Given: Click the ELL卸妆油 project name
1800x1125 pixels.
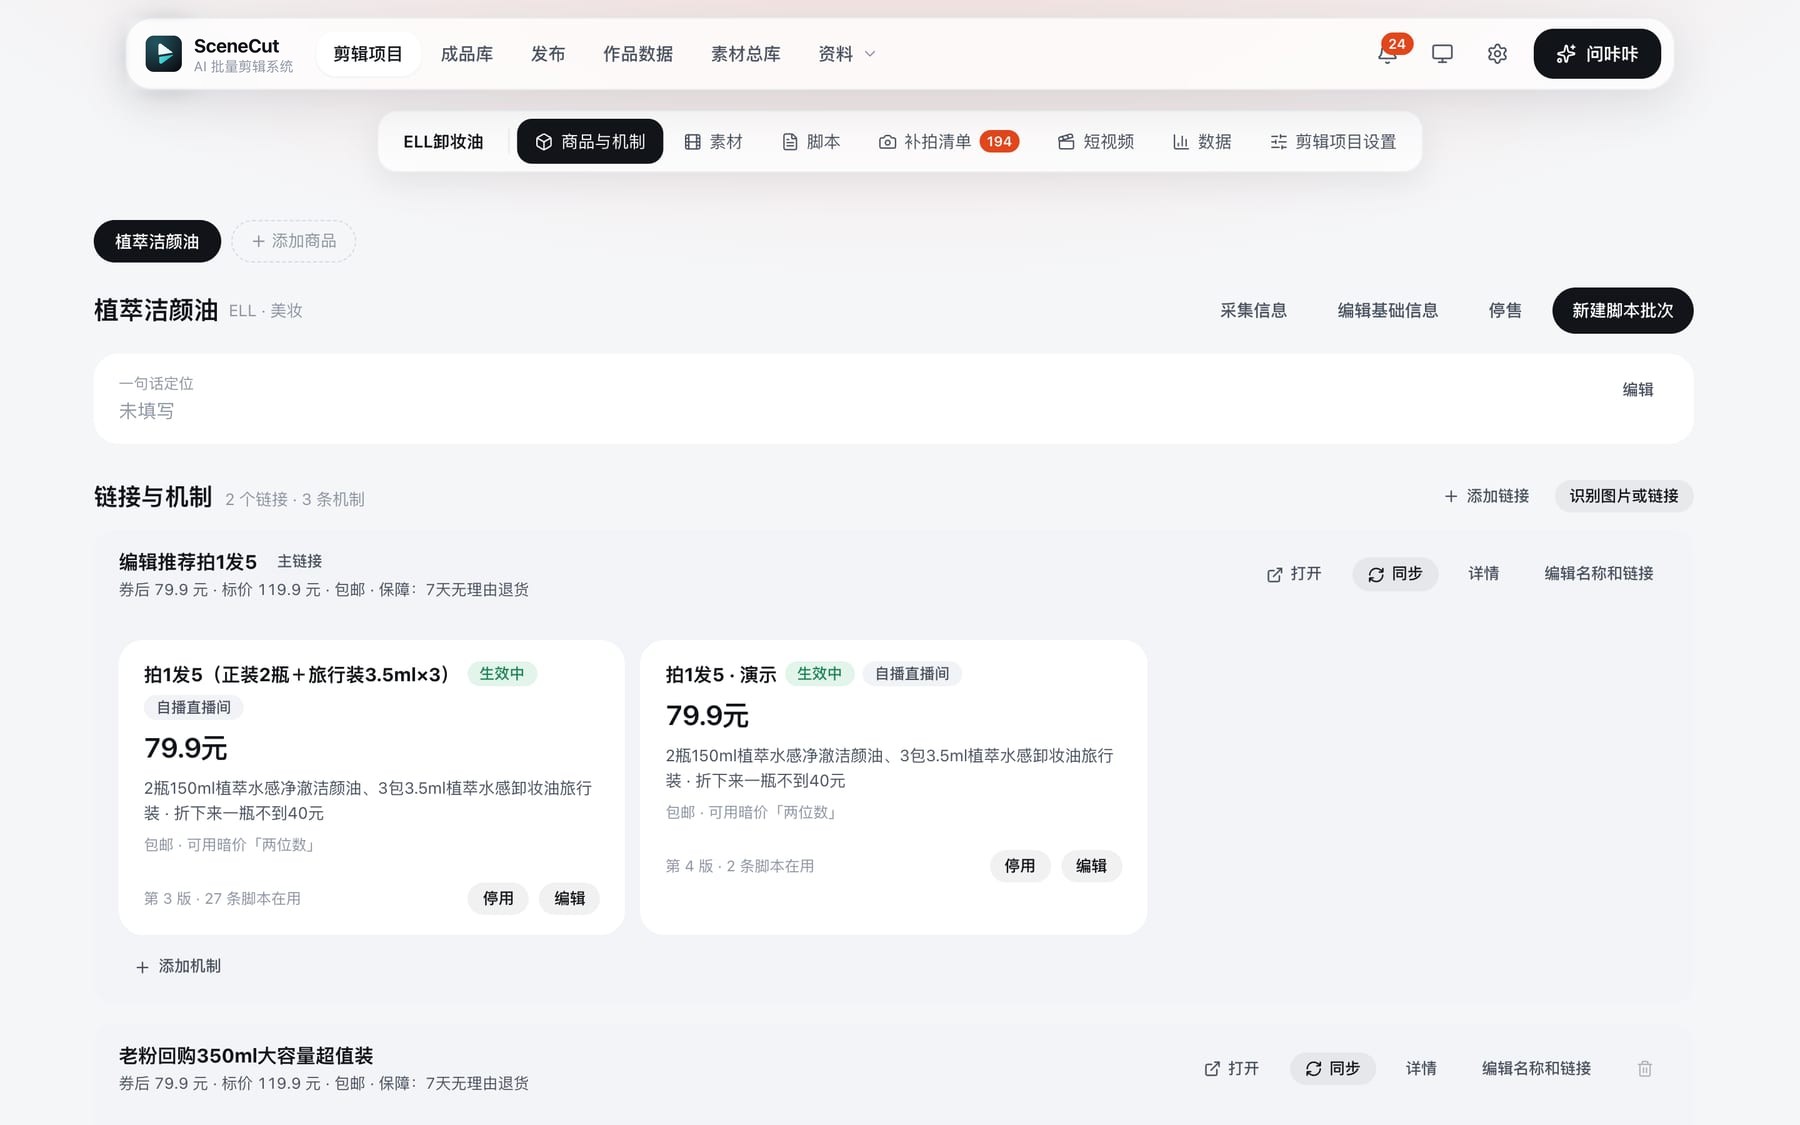Looking at the screenshot, I should point(443,142).
